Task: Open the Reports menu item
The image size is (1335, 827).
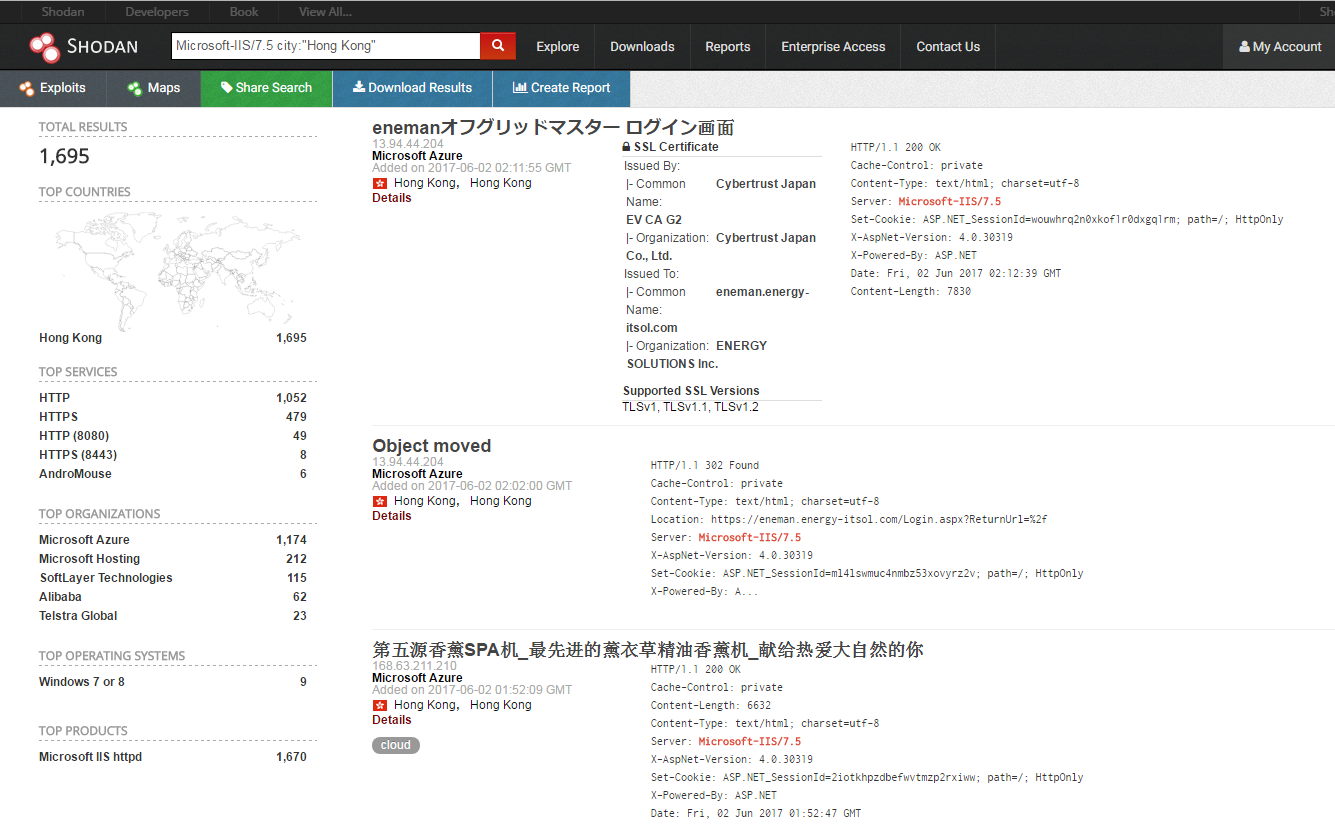Action: point(727,46)
